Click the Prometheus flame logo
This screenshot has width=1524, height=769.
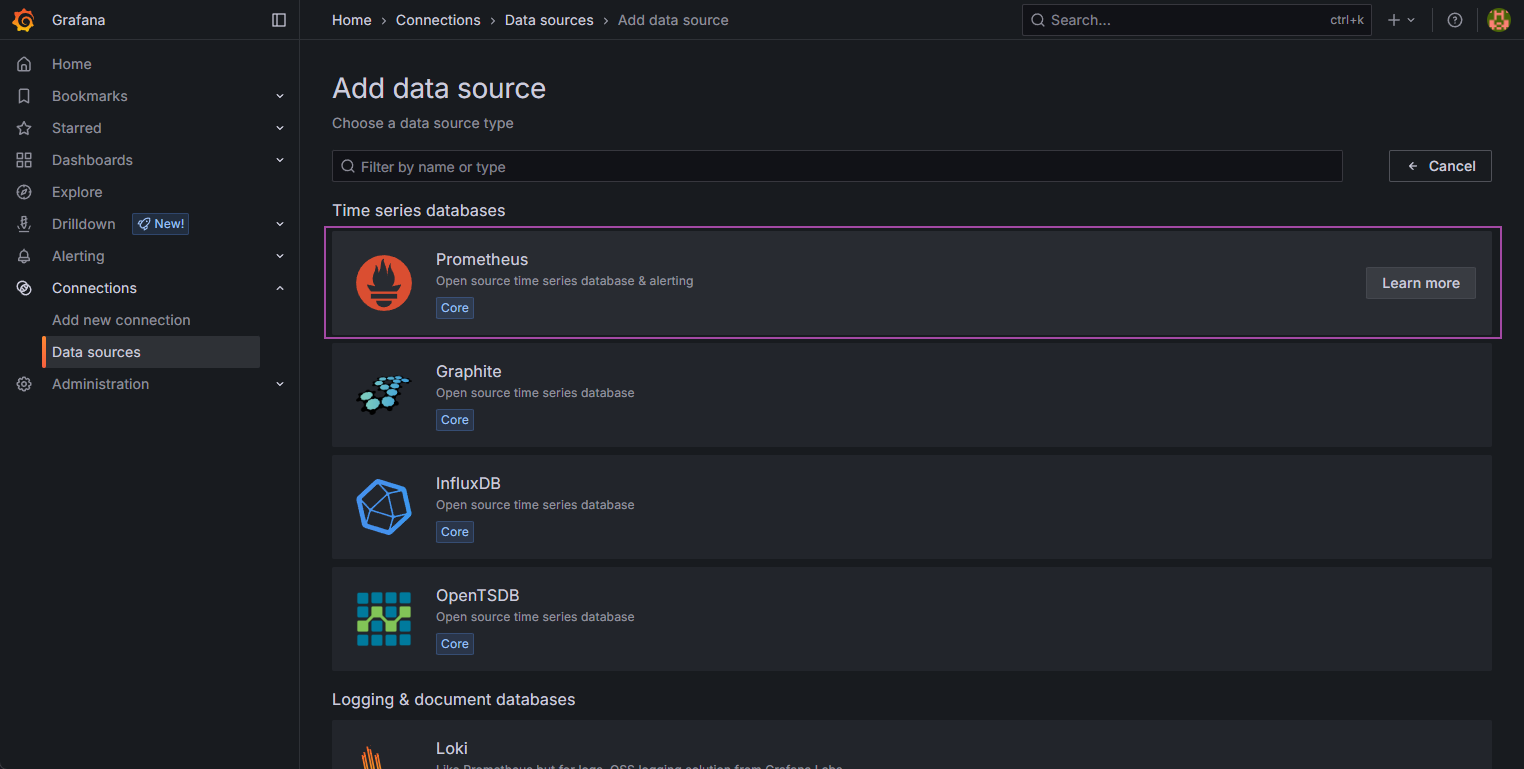coord(384,283)
